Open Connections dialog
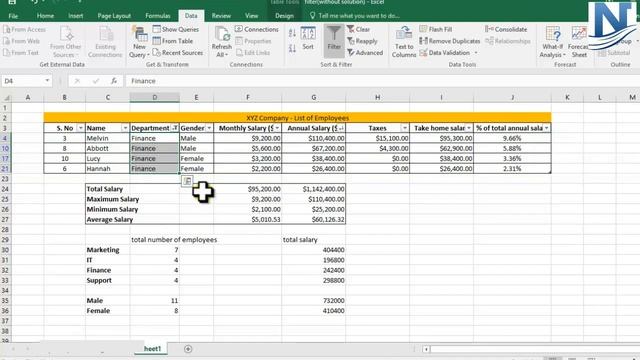 (257, 29)
